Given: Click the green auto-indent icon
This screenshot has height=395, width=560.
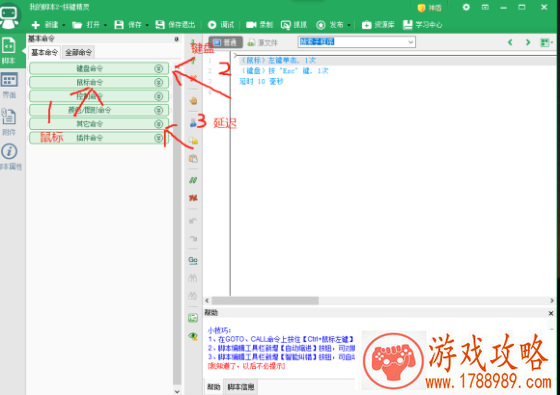Looking at the screenshot, I should [x=193, y=318].
